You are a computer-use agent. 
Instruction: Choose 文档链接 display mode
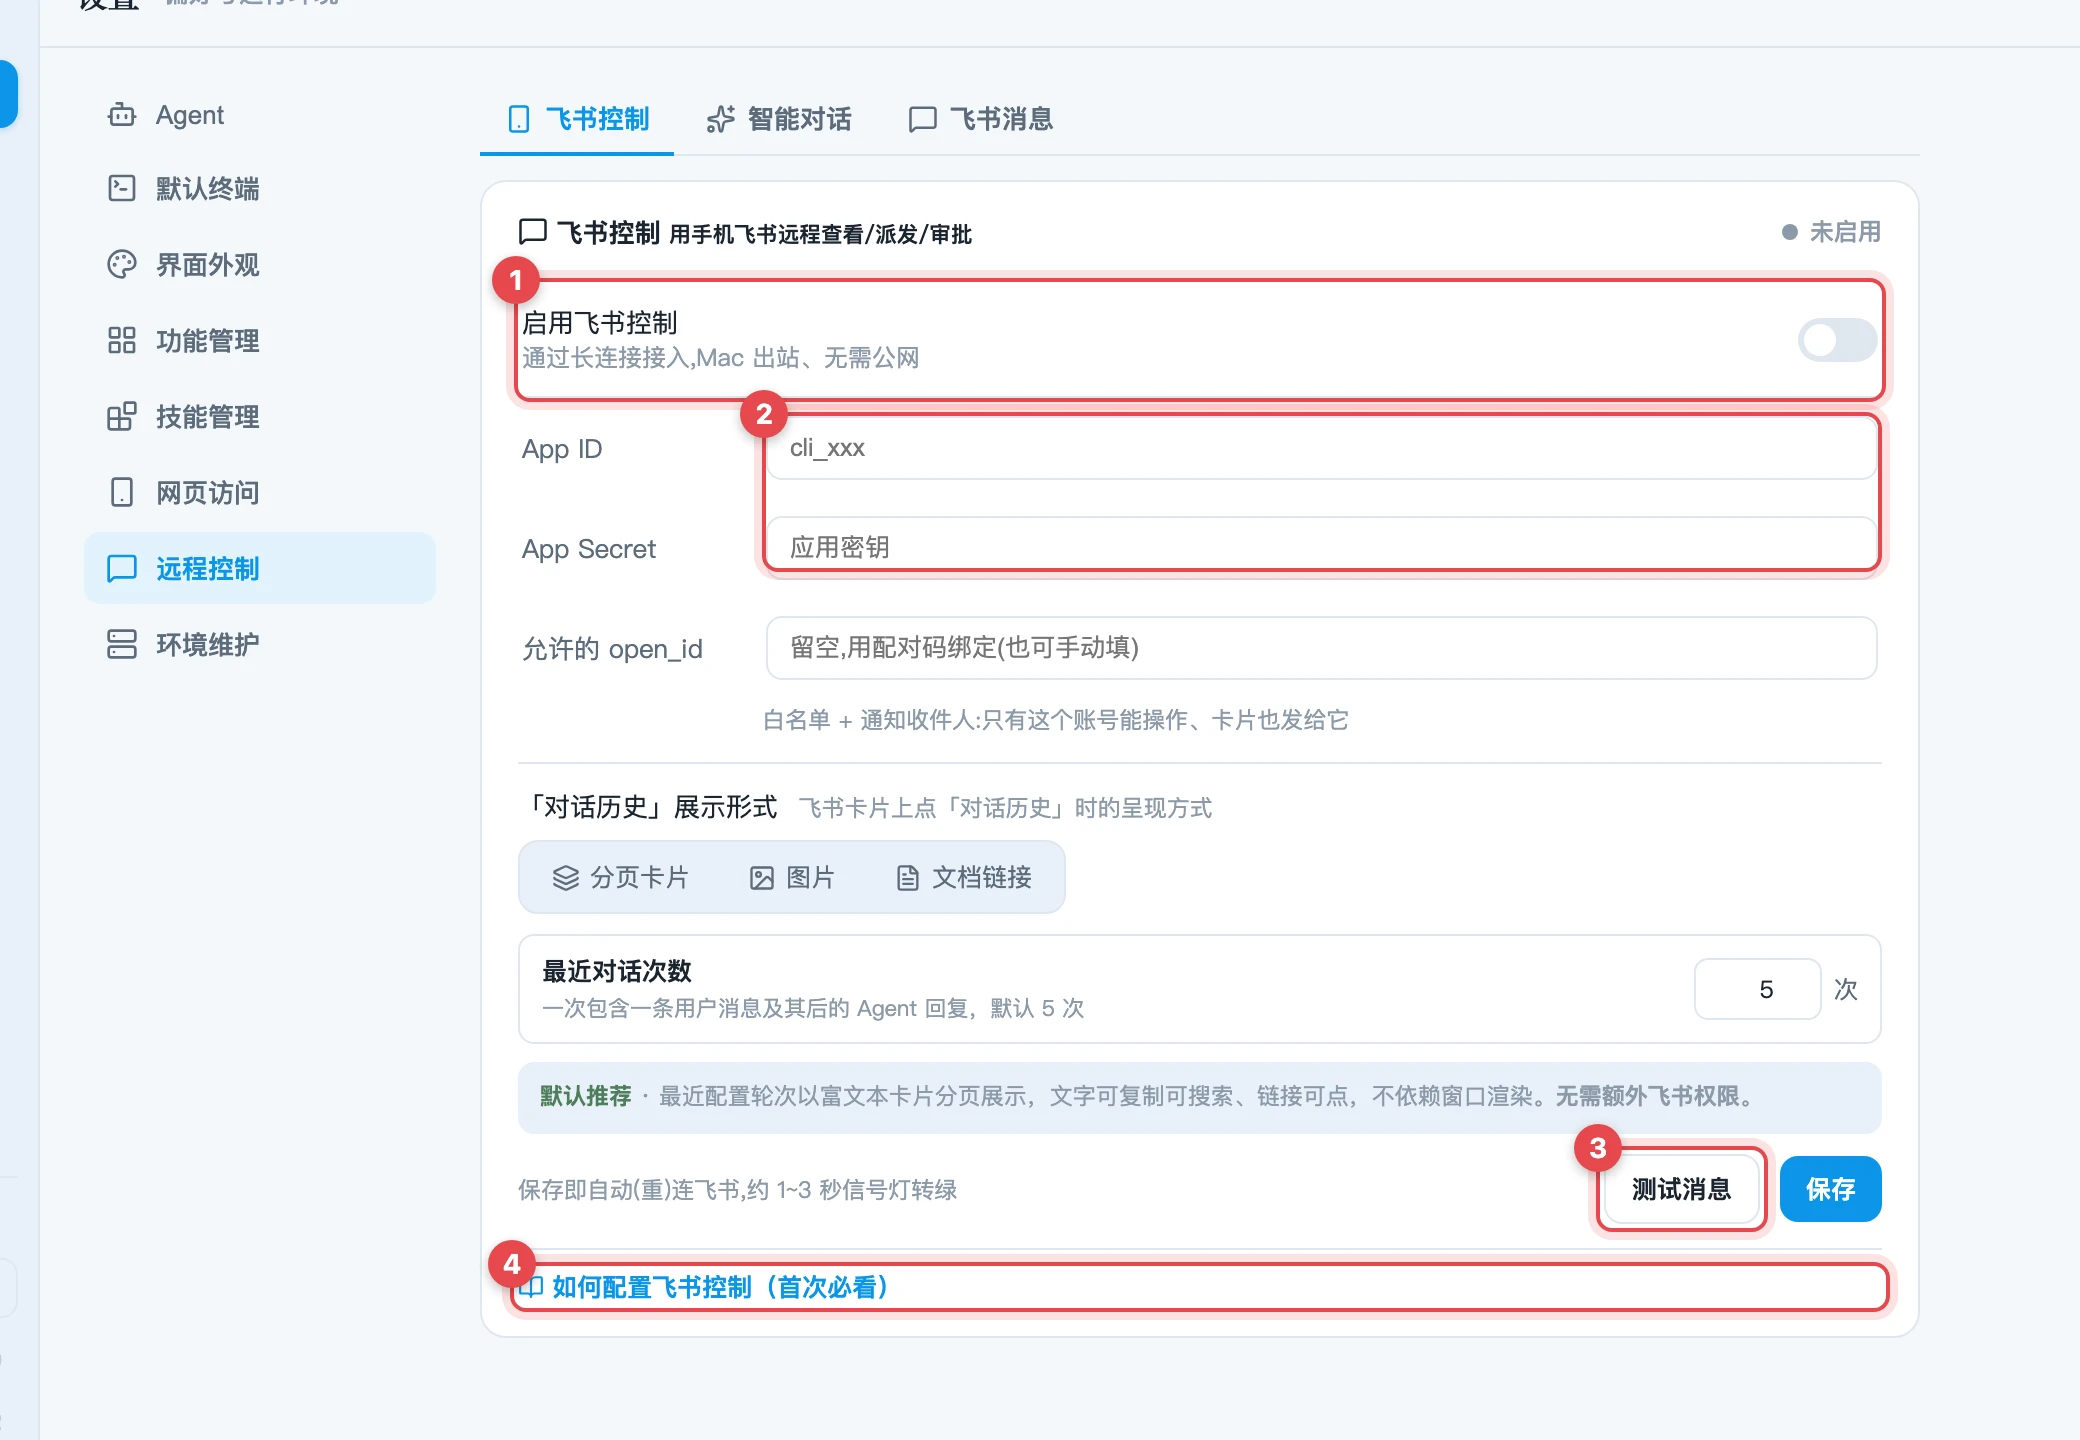click(x=964, y=877)
